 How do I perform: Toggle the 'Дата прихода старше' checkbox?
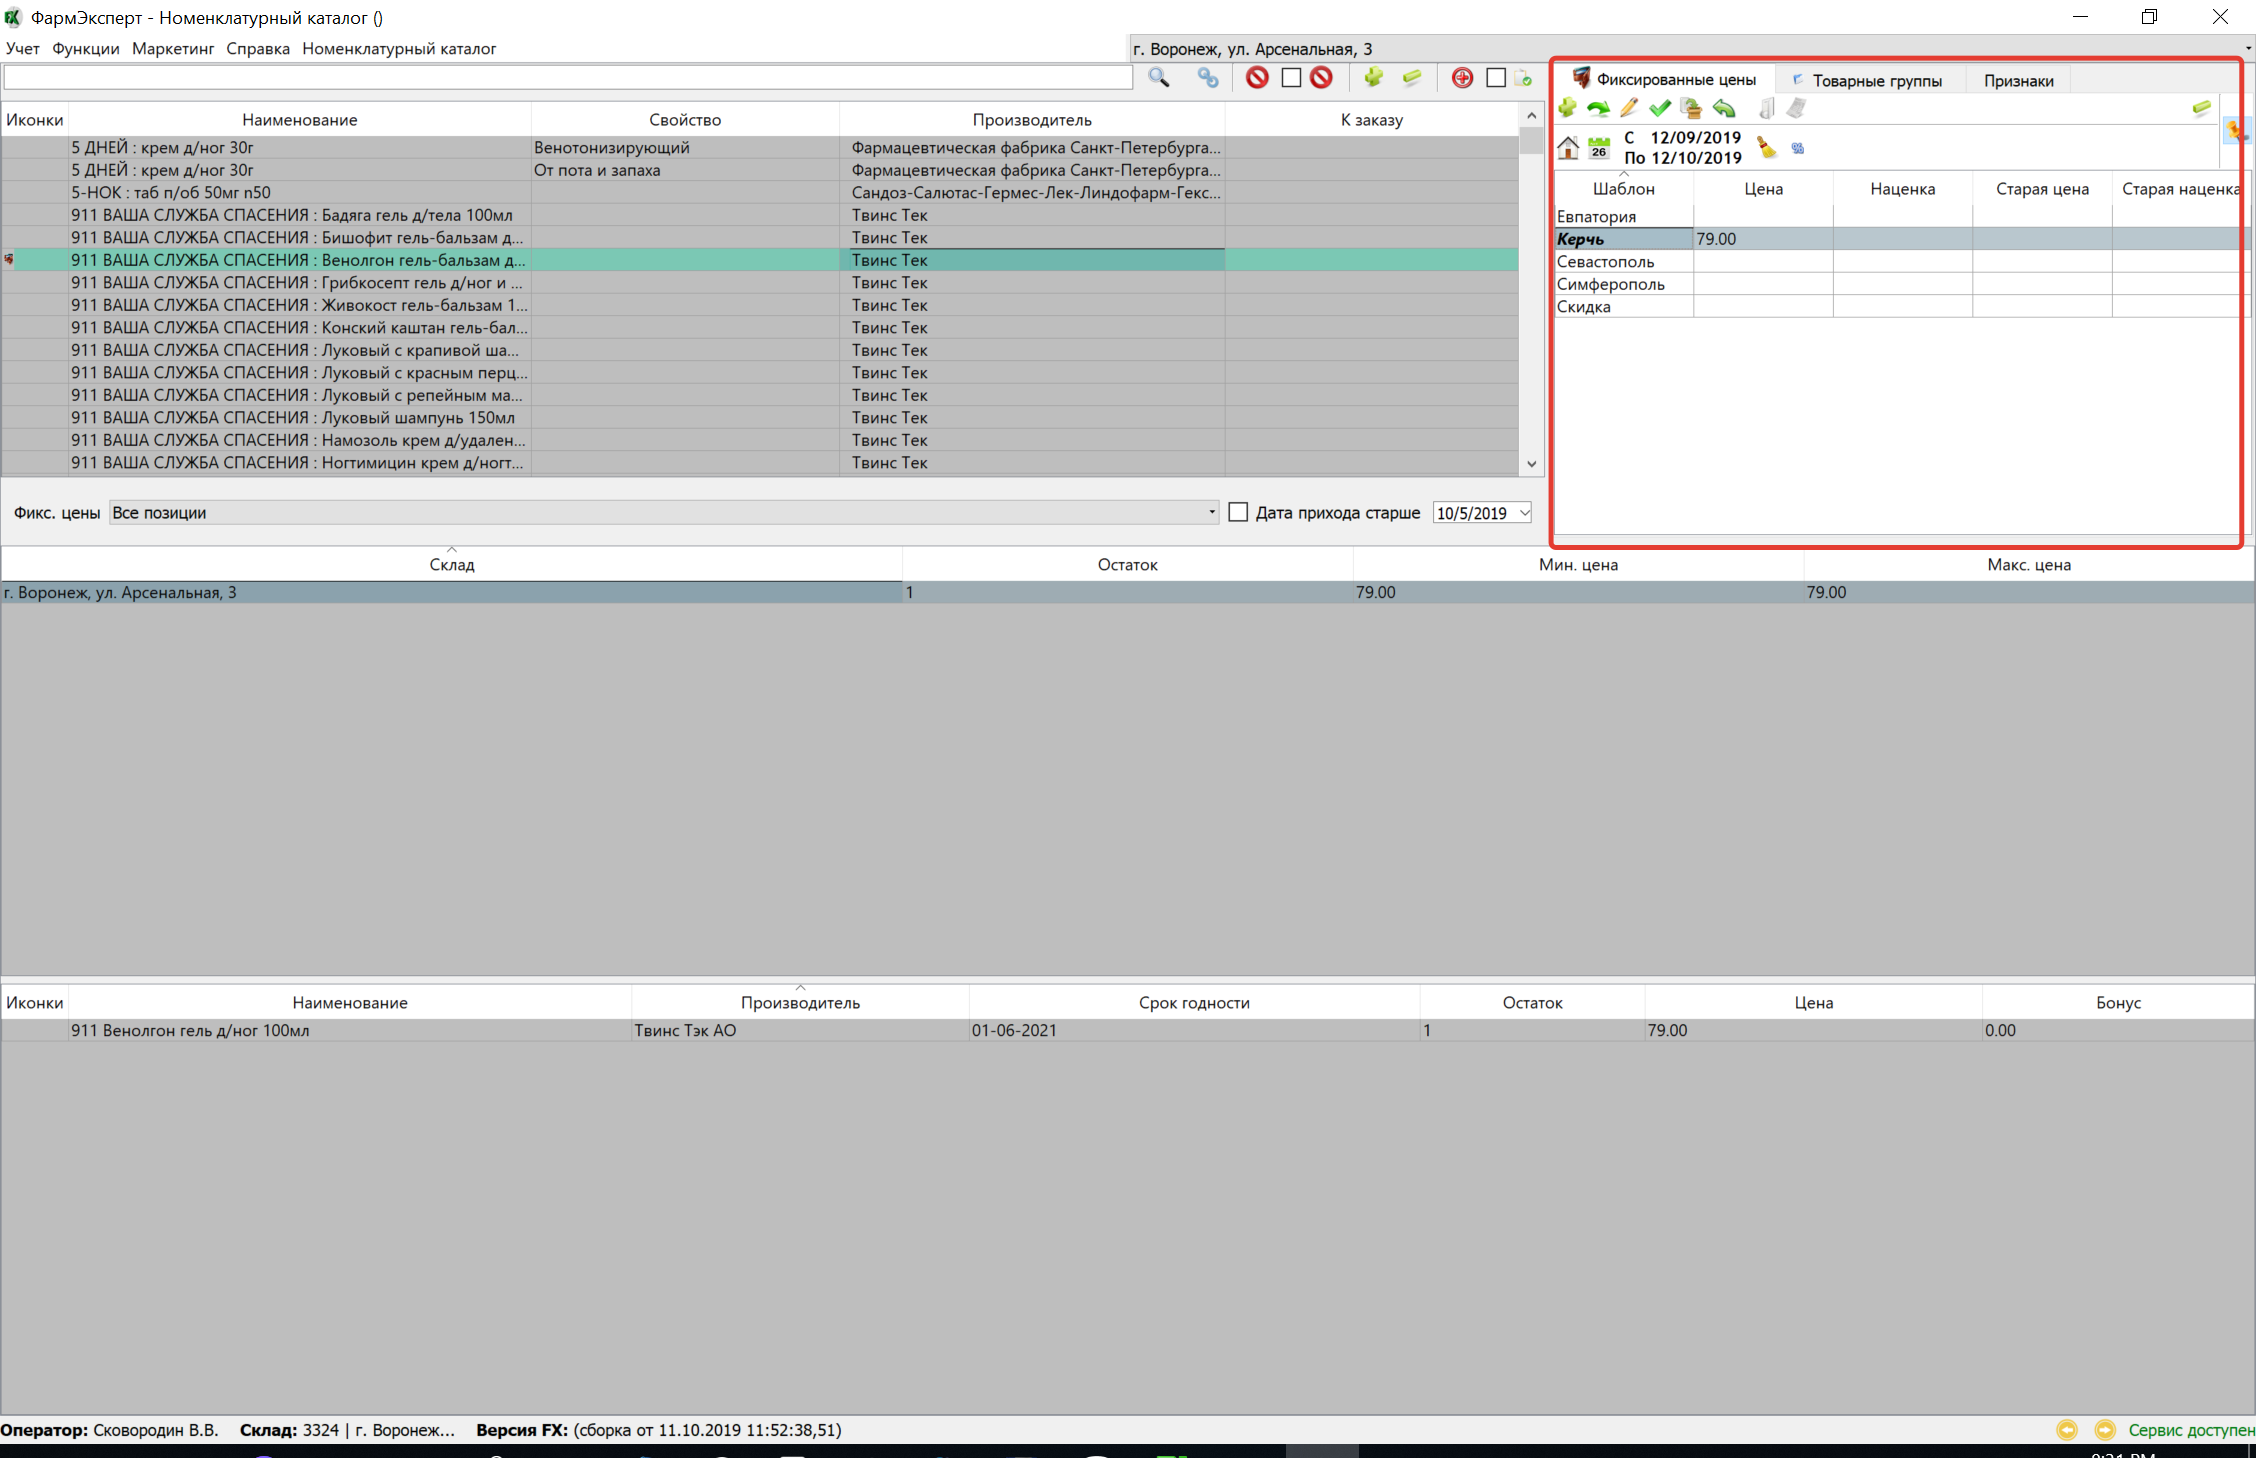[x=1238, y=512]
